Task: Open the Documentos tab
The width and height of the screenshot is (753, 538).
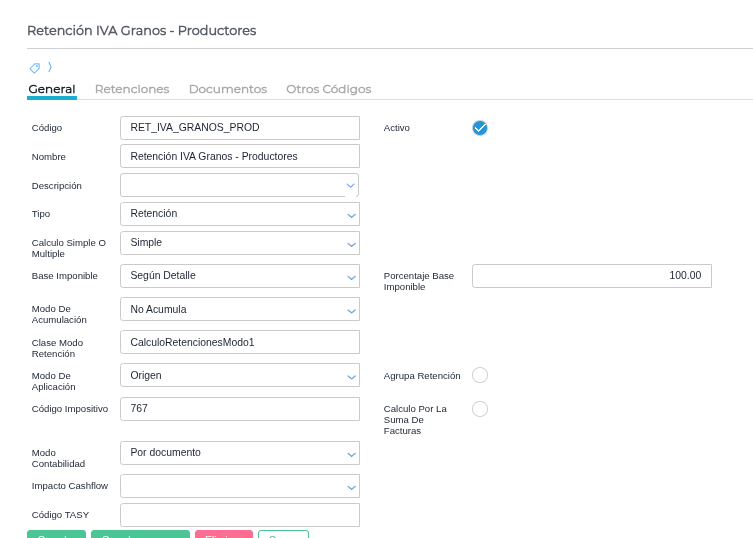Action: tap(228, 89)
